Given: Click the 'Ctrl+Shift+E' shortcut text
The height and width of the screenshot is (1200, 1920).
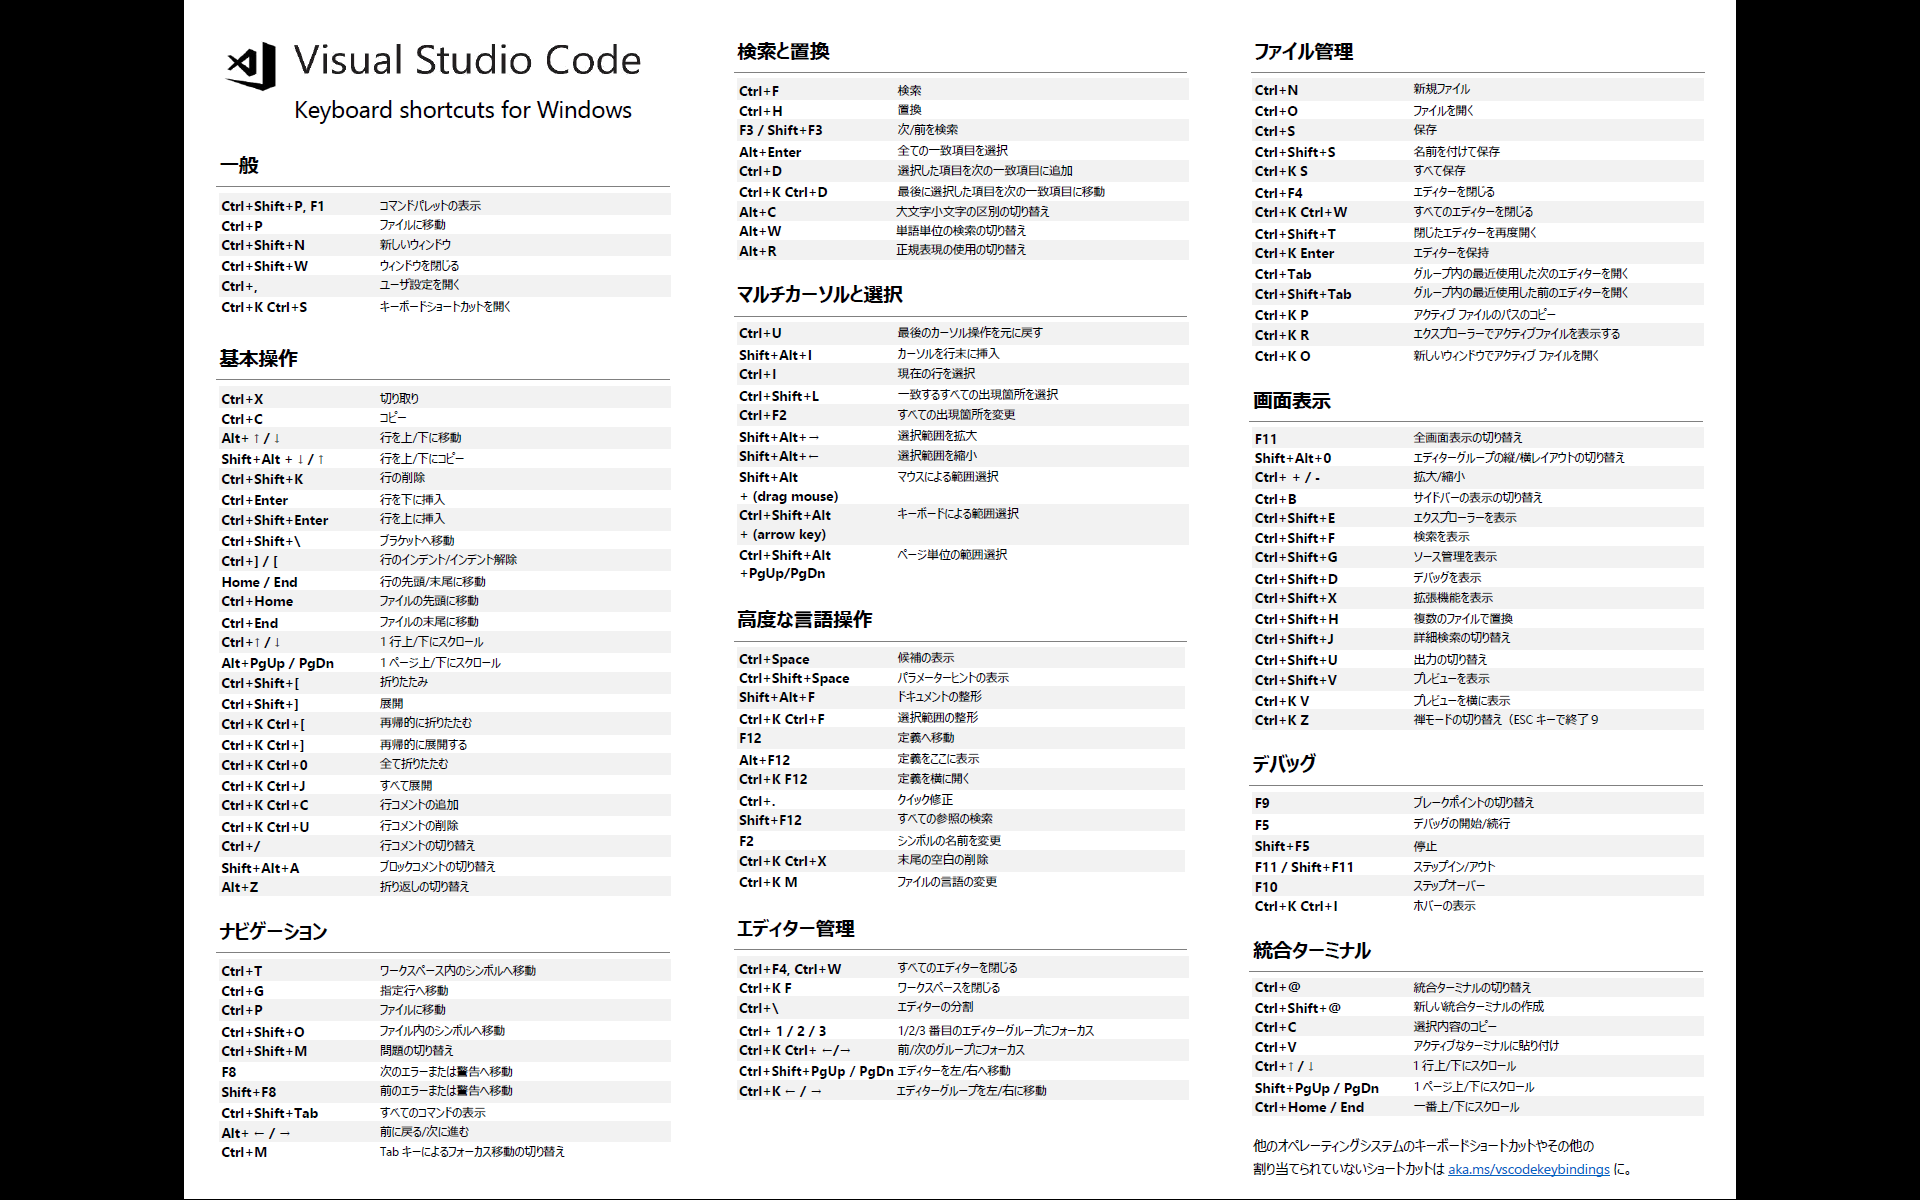Looking at the screenshot, I should point(1295,518).
